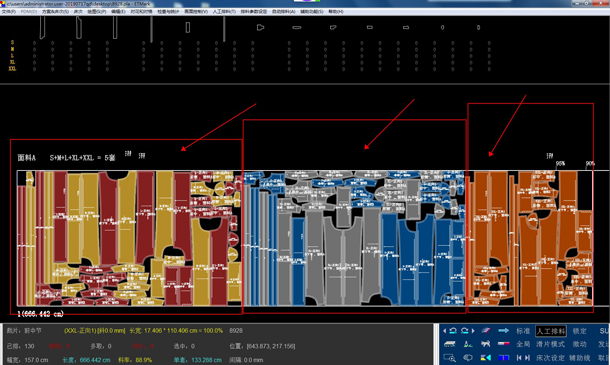Click the zoom magnifier icon
Image resolution: width=610 pixels, height=365 pixels.
tap(449, 358)
